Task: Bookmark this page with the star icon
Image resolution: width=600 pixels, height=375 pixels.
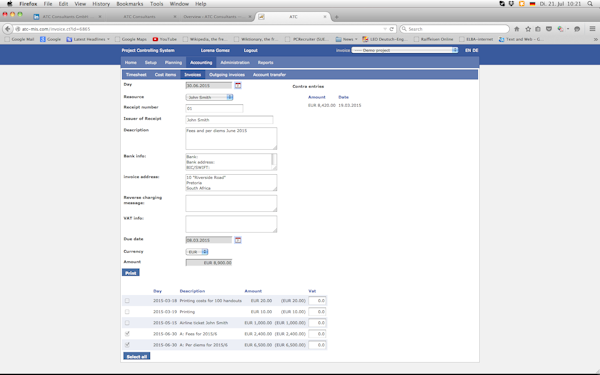Action: [528, 29]
